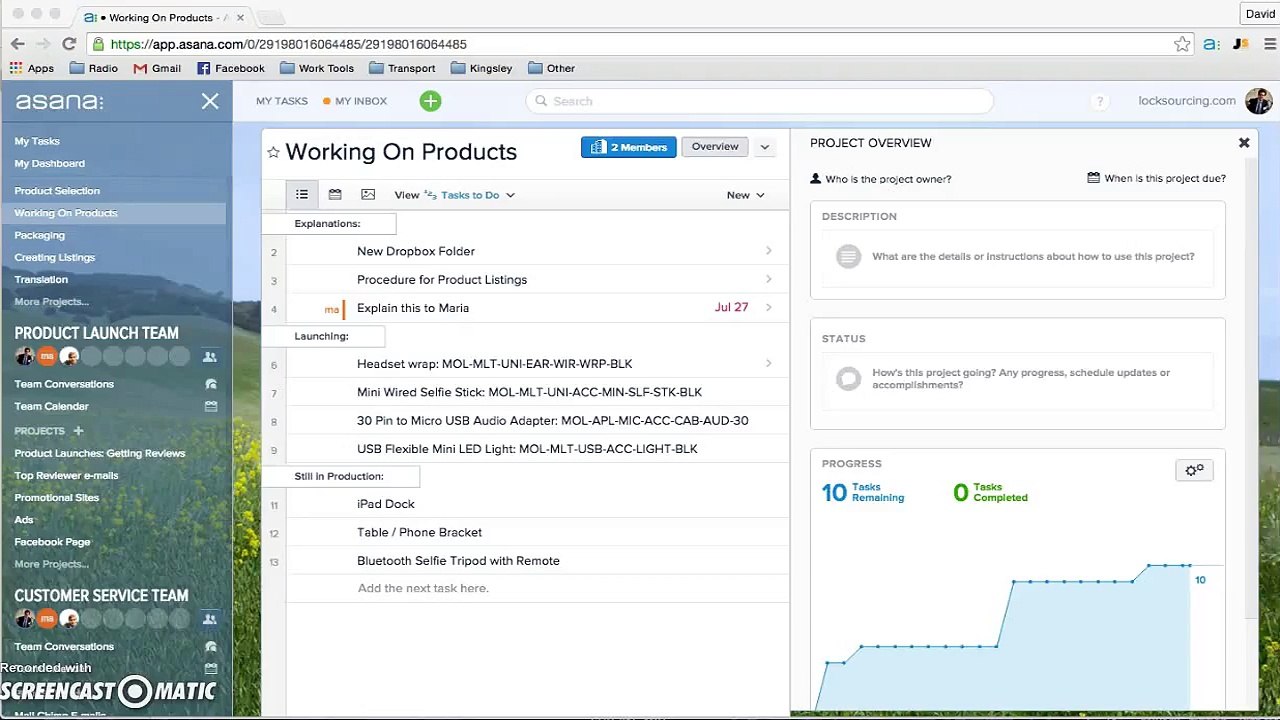
Task: Select the Creating Listings project
Action: [55, 257]
